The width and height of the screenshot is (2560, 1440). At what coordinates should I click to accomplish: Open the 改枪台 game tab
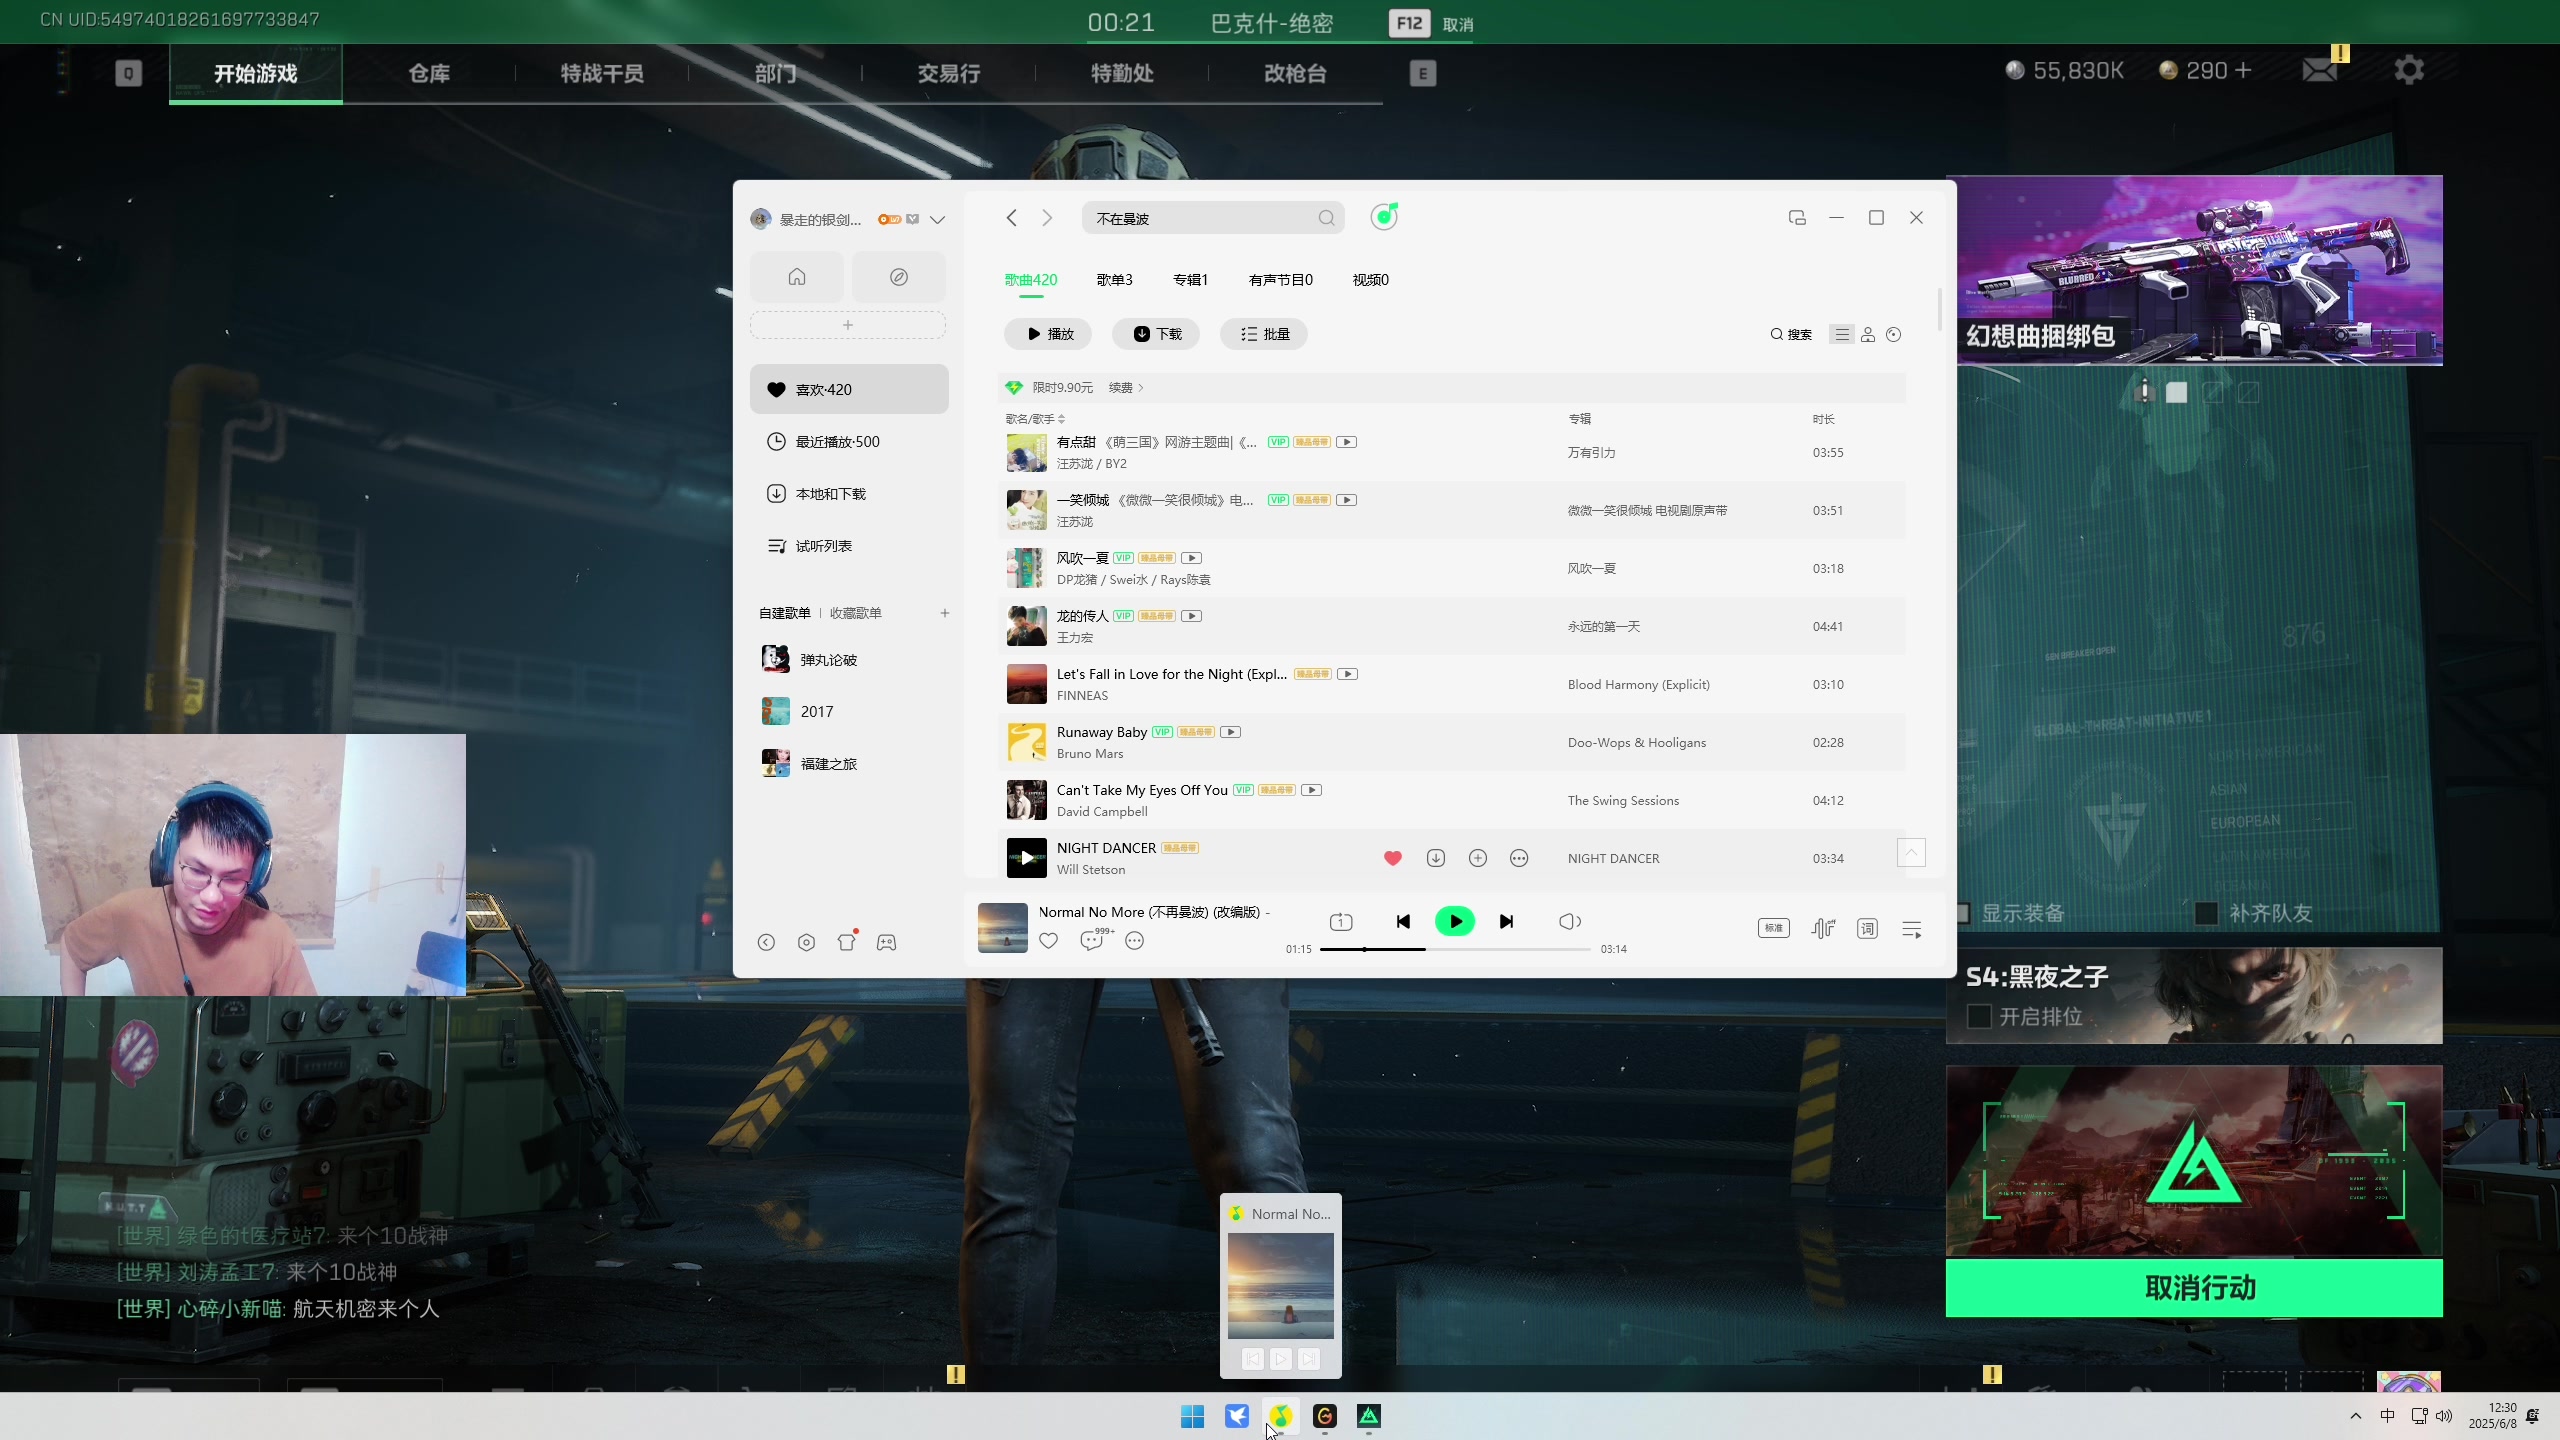coord(1295,73)
